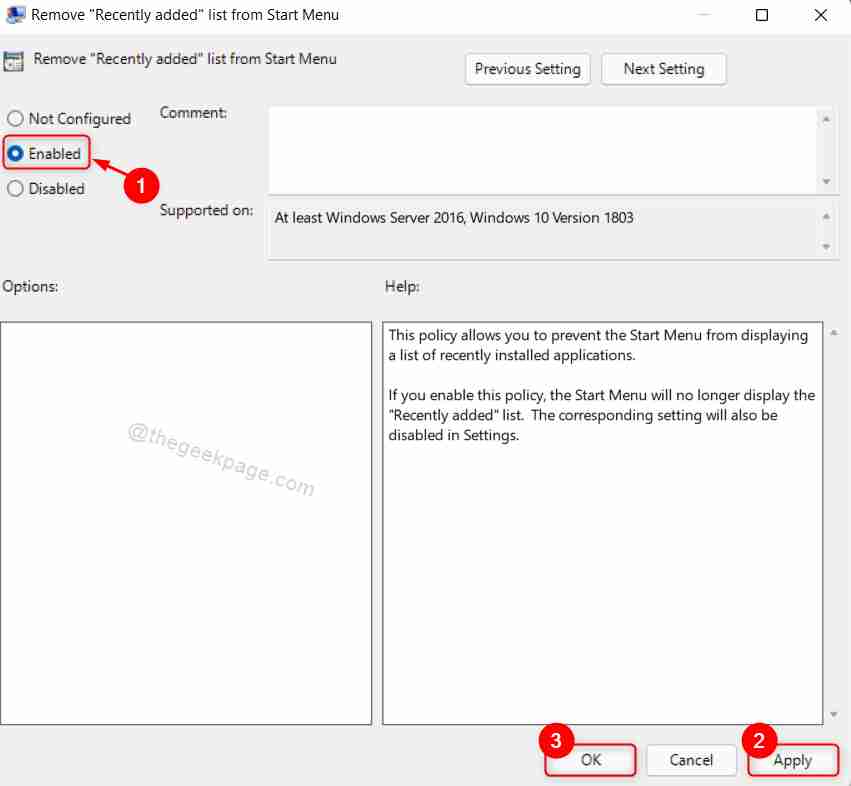
Task: Click the Supported on version text area
Action: pyautogui.click(x=540, y=218)
